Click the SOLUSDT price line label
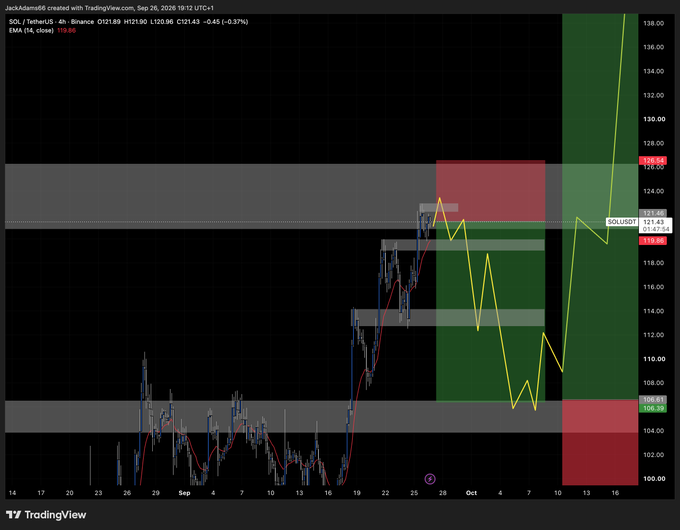The height and width of the screenshot is (530, 680). click(621, 222)
